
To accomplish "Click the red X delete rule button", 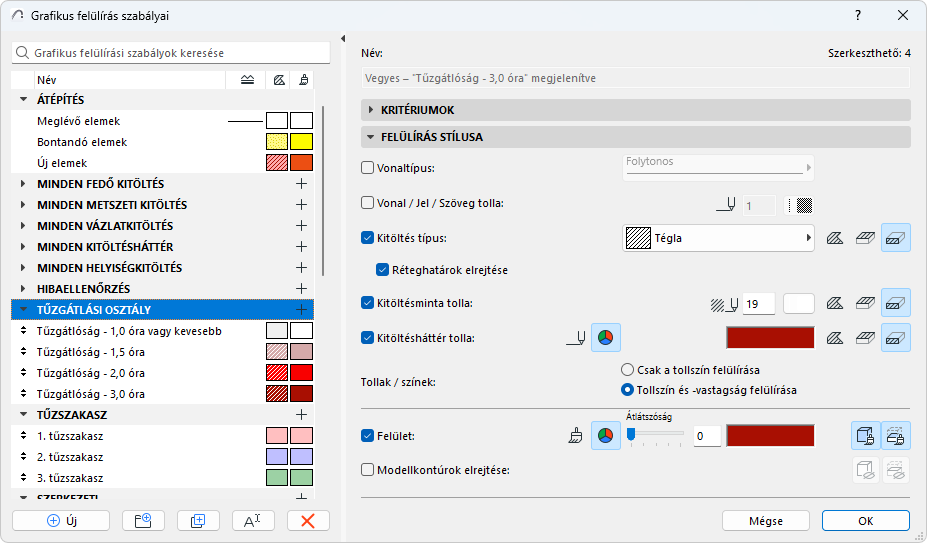I will (x=308, y=521).
